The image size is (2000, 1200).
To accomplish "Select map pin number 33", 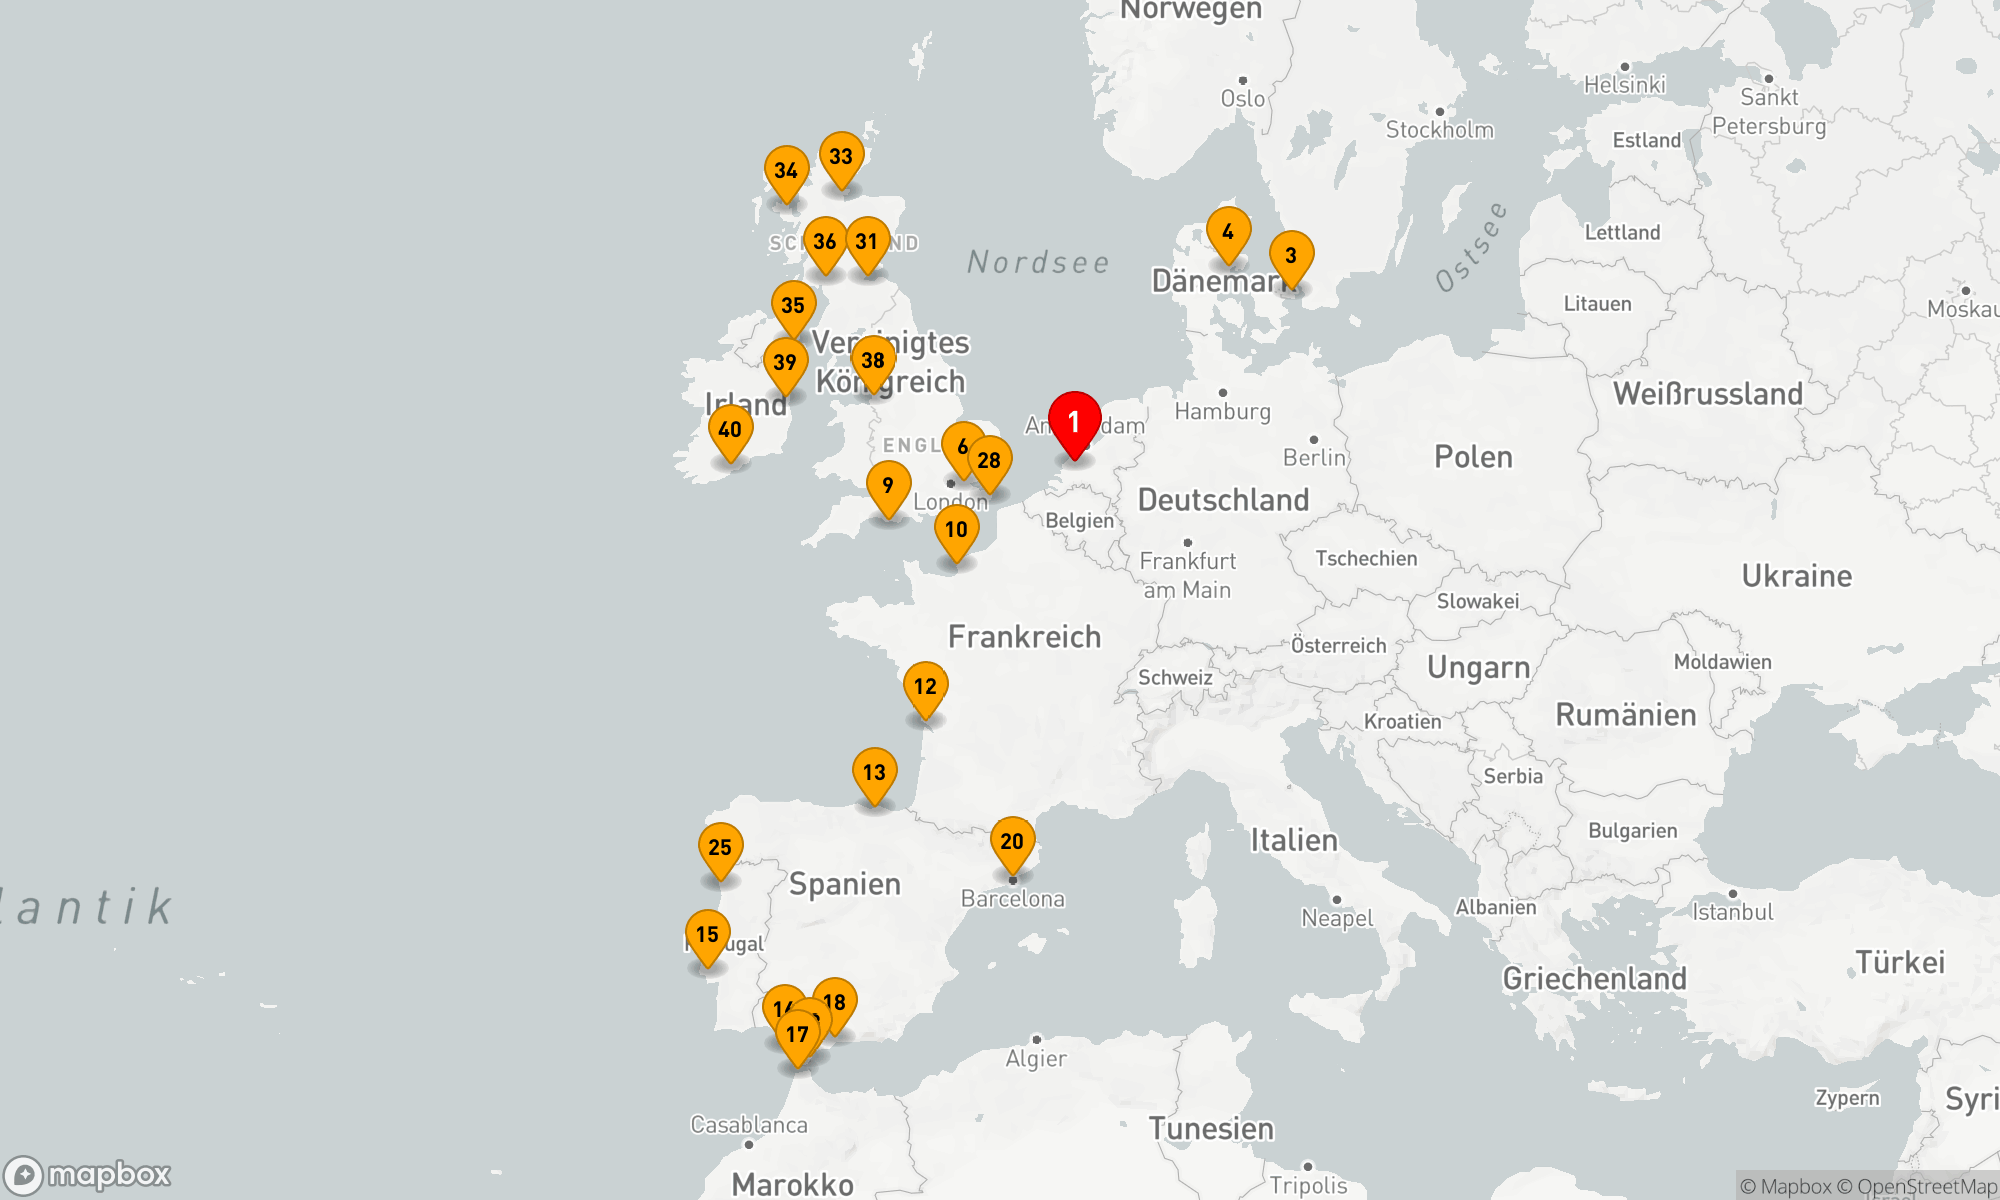I will 841,157.
